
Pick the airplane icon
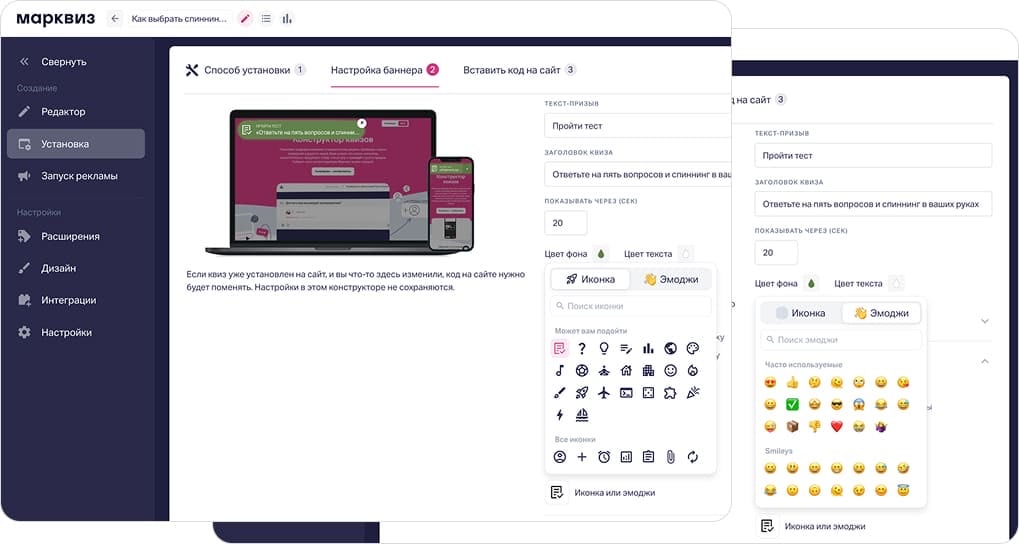pyautogui.click(x=604, y=393)
